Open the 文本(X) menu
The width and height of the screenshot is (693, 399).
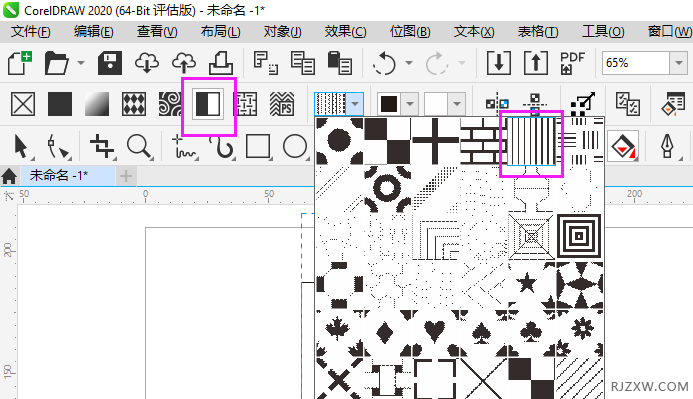coord(474,31)
